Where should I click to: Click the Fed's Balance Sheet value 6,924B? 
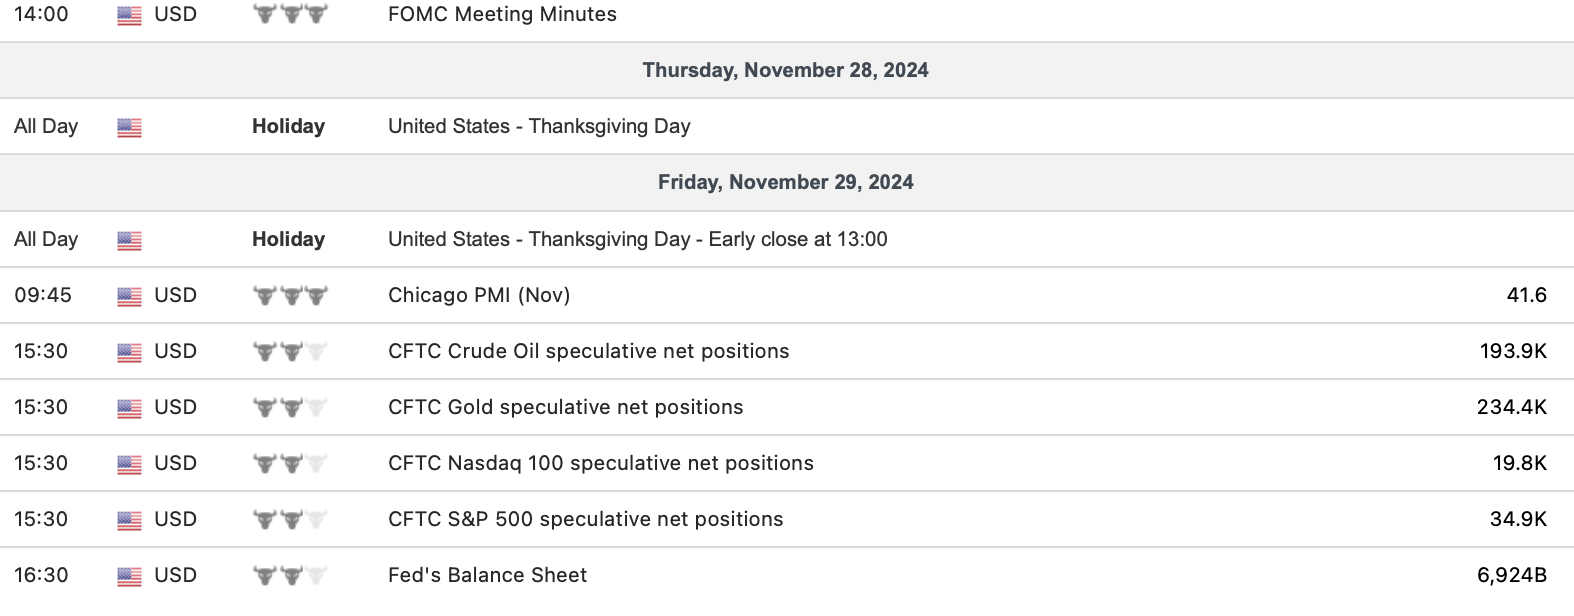pos(1511,575)
